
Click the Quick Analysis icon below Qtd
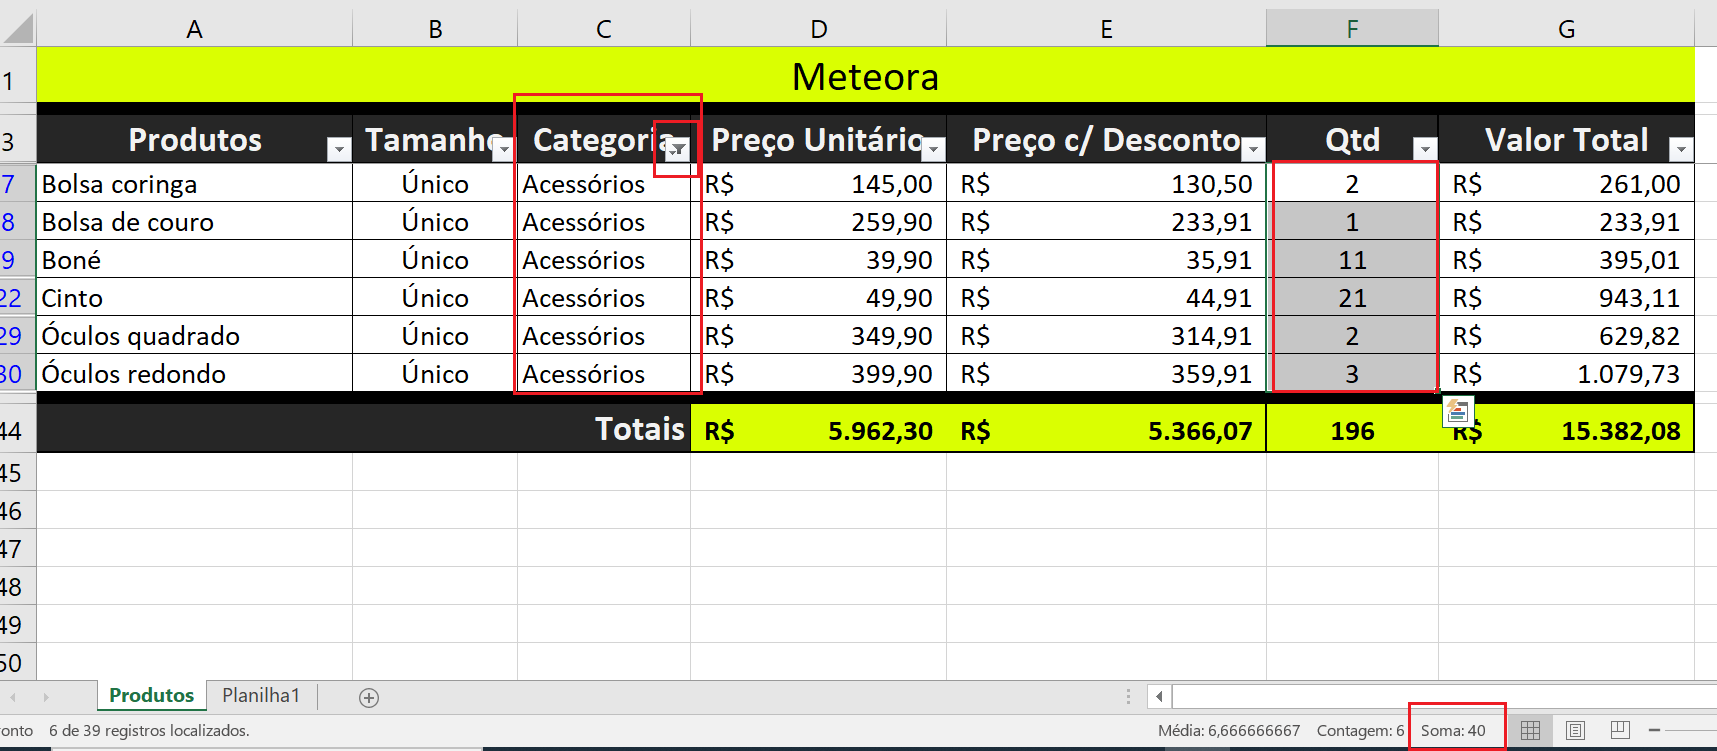[1458, 411]
